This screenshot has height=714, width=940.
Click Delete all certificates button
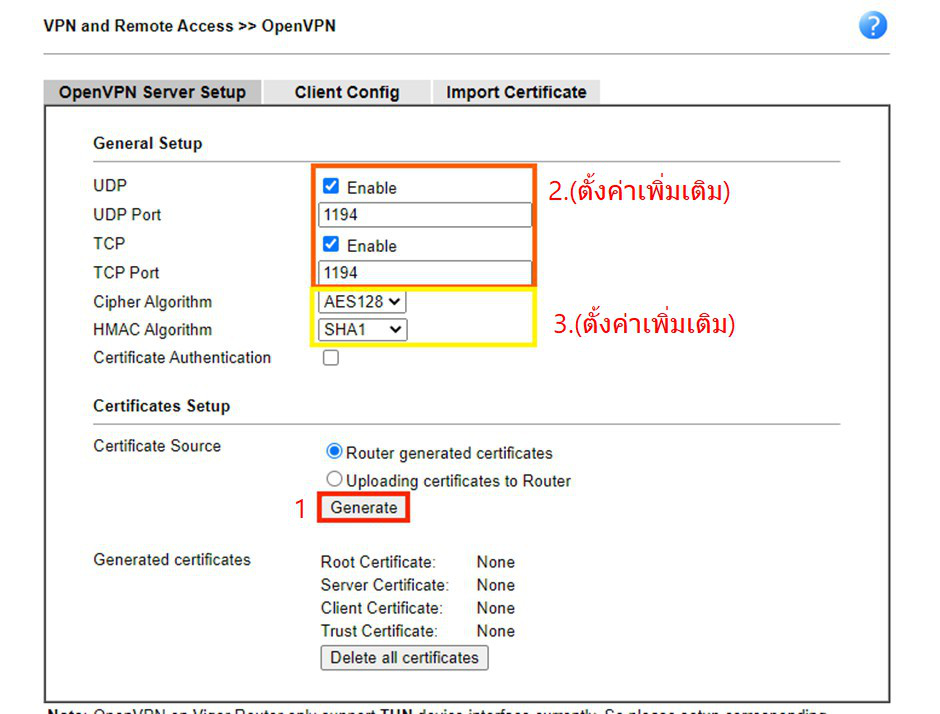point(404,658)
